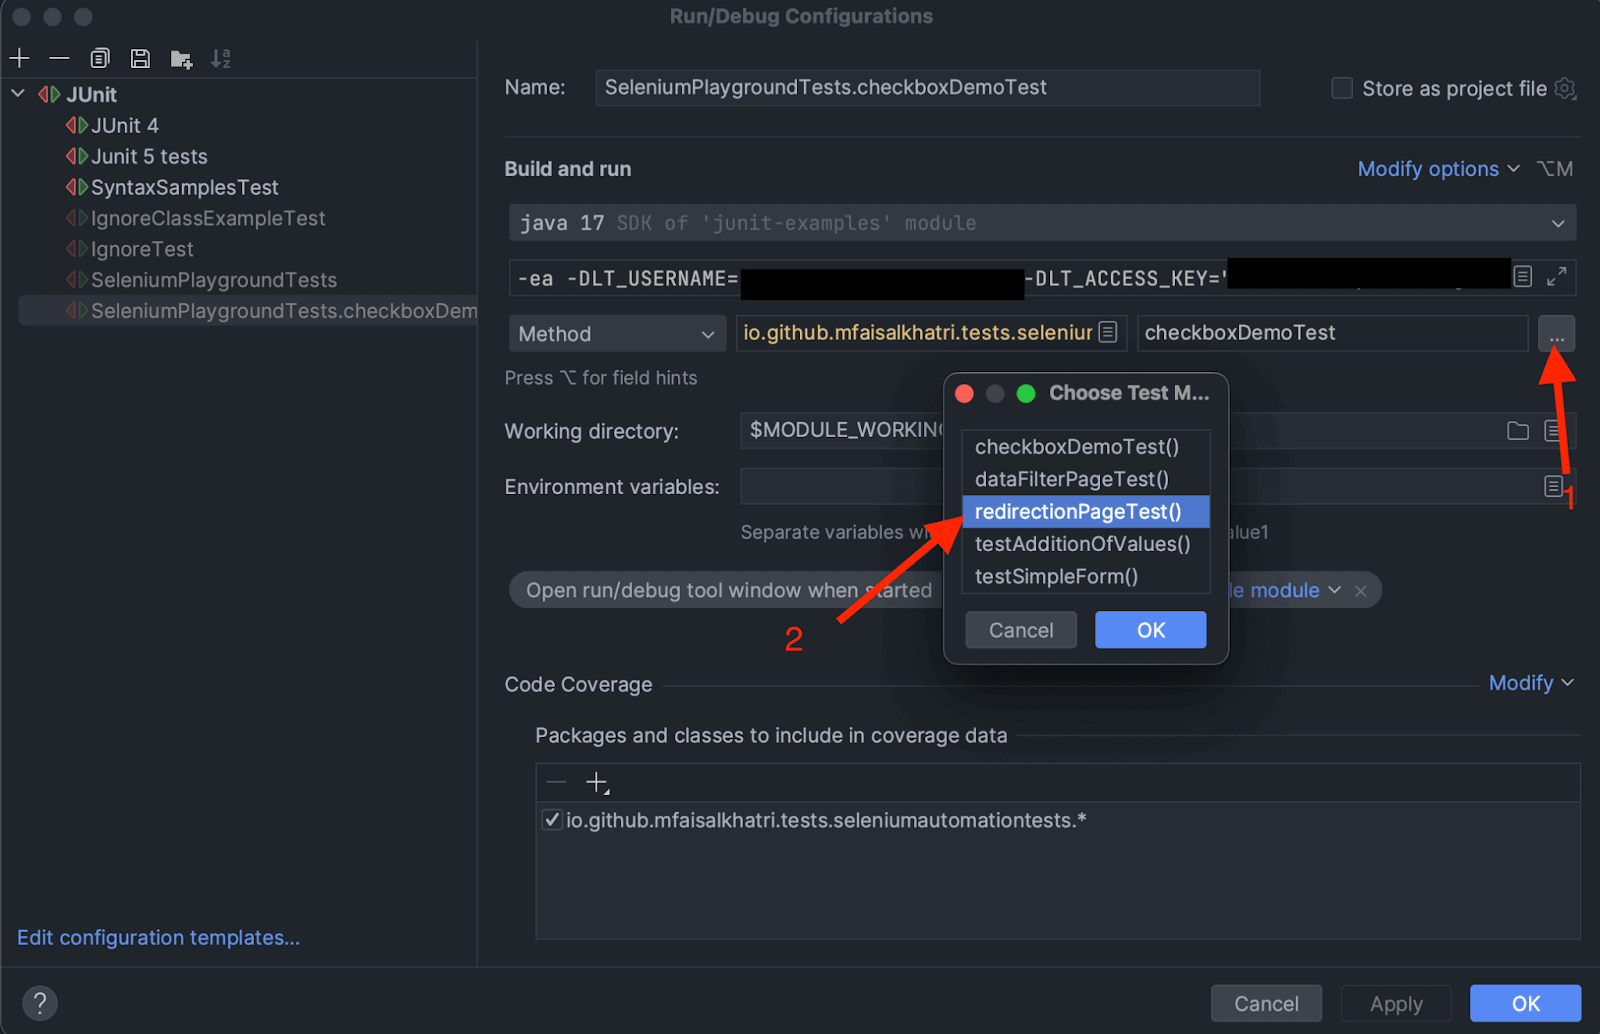Open Edit configuration templates link

click(x=158, y=938)
